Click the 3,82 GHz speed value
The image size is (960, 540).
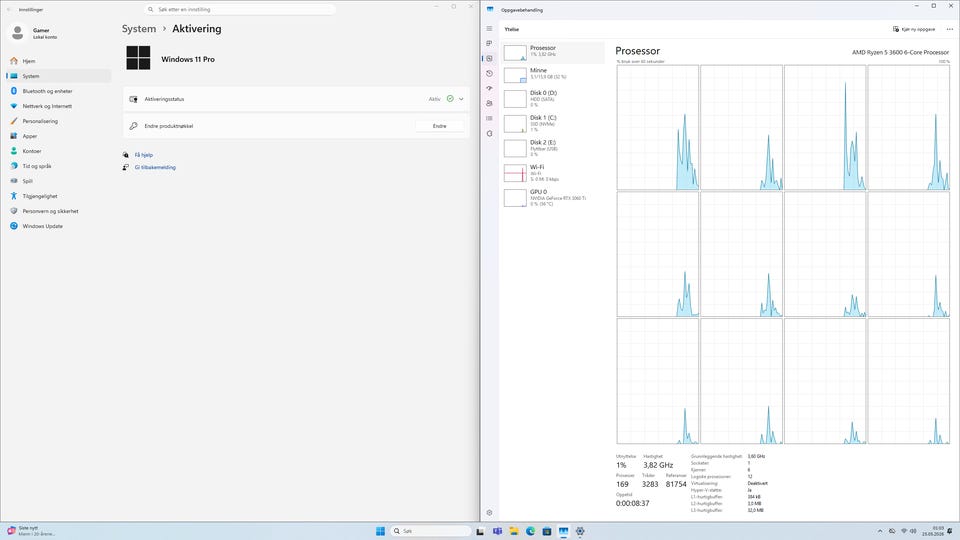(x=658, y=465)
